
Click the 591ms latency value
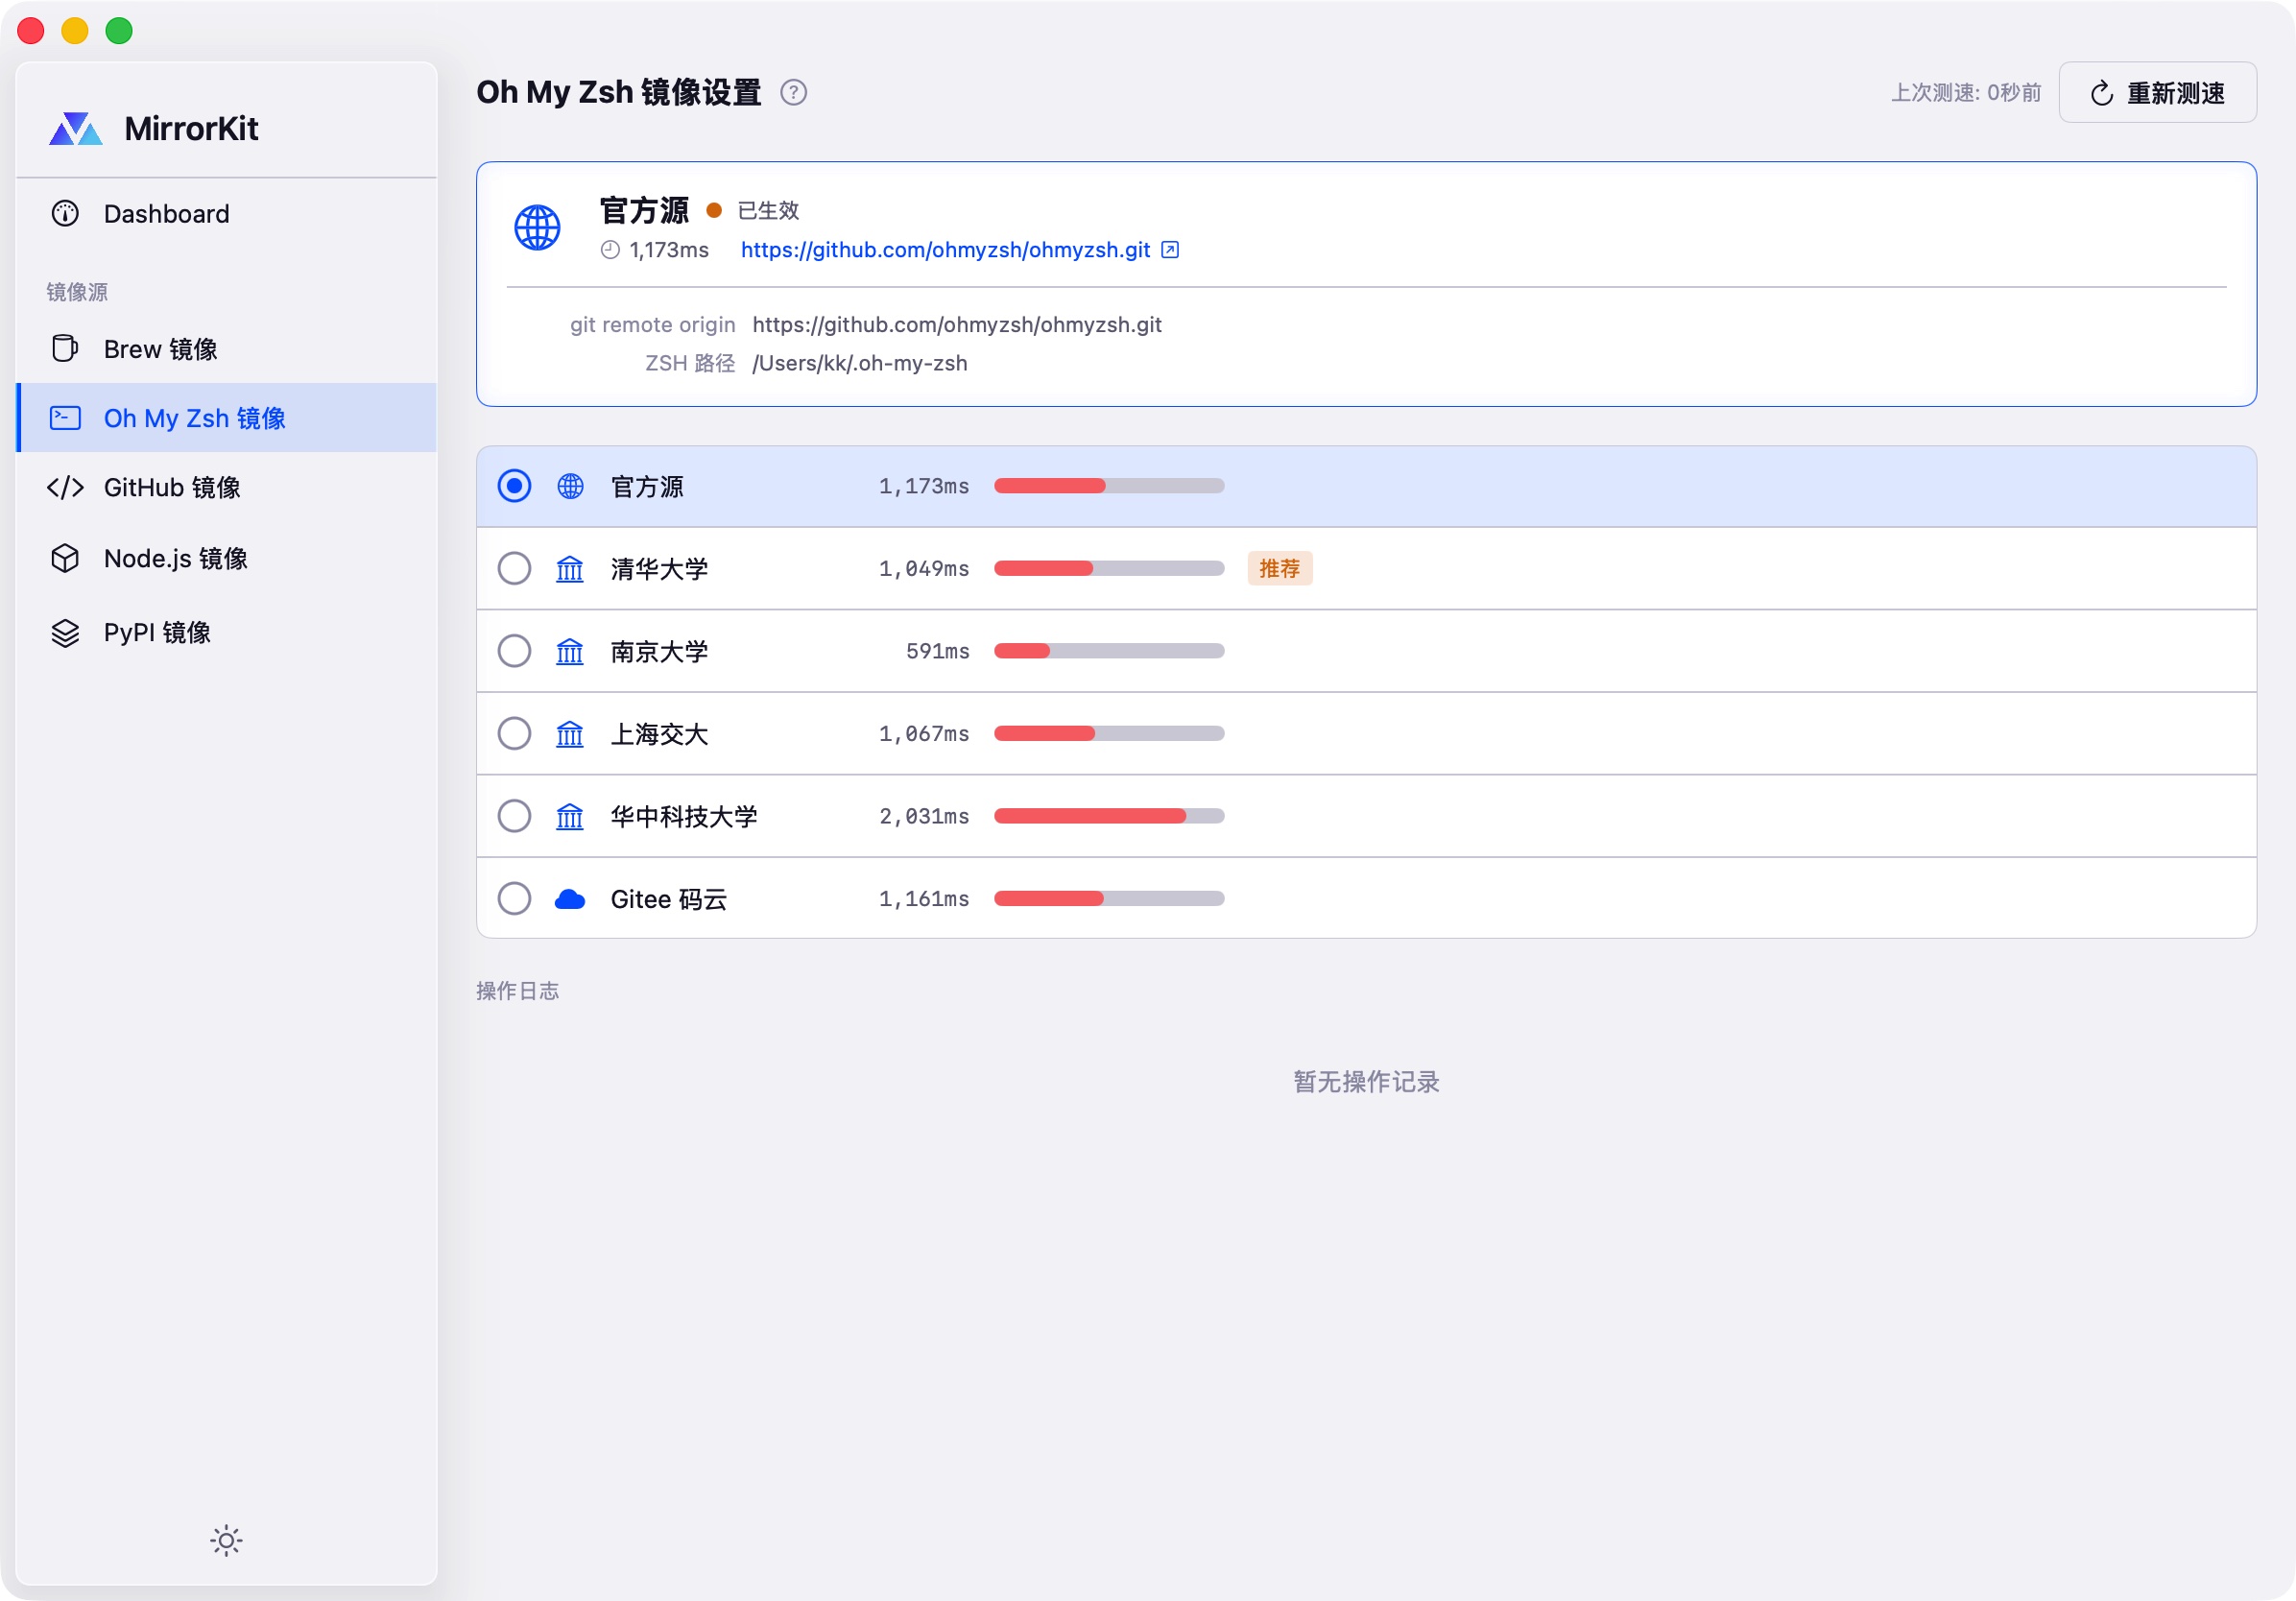tap(938, 652)
